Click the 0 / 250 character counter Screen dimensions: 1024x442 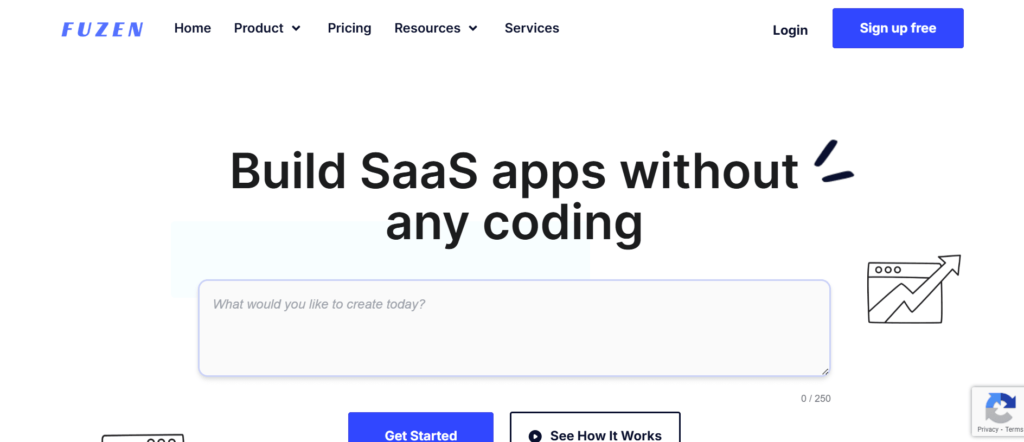815,398
